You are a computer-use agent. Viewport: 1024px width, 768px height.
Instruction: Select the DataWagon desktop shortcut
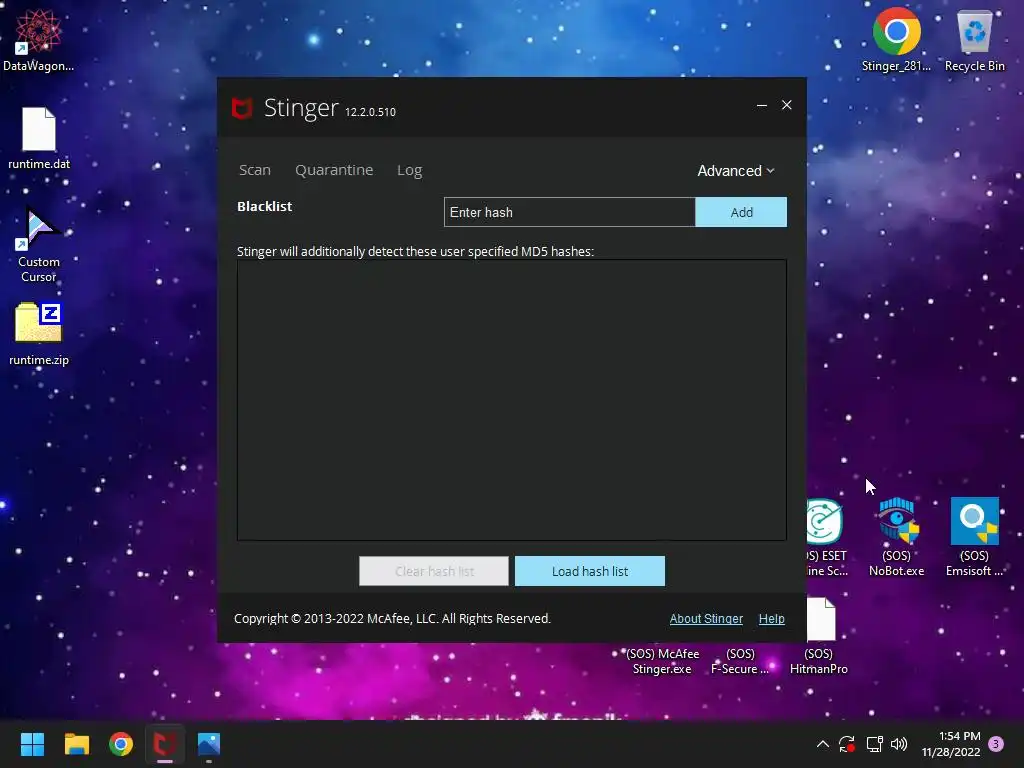39,40
